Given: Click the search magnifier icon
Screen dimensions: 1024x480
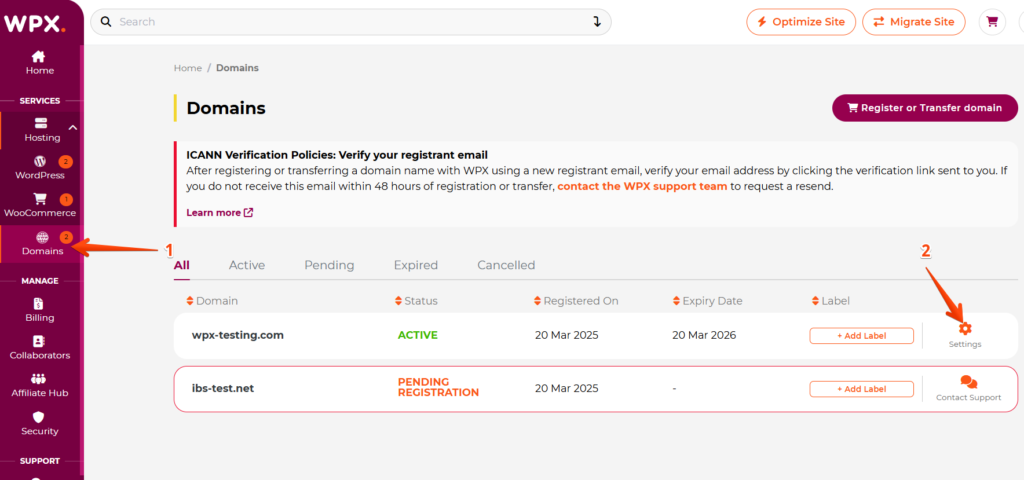Looking at the screenshot, I should (106, 22).
